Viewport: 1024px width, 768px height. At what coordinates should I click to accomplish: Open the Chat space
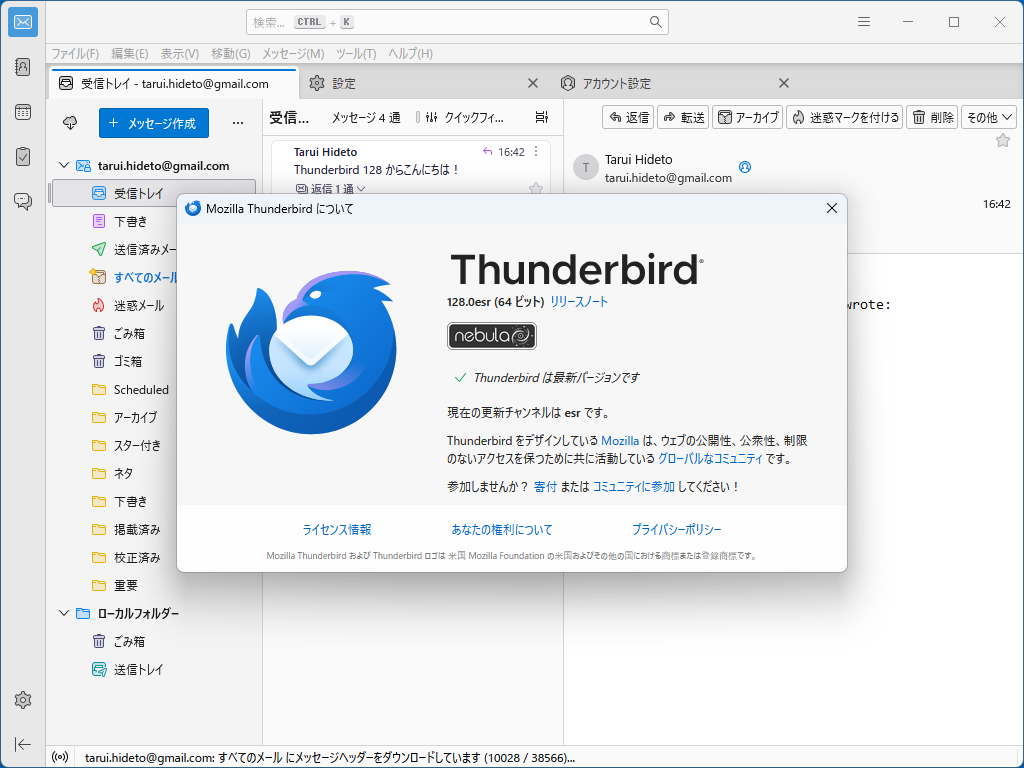click(22, 200)
